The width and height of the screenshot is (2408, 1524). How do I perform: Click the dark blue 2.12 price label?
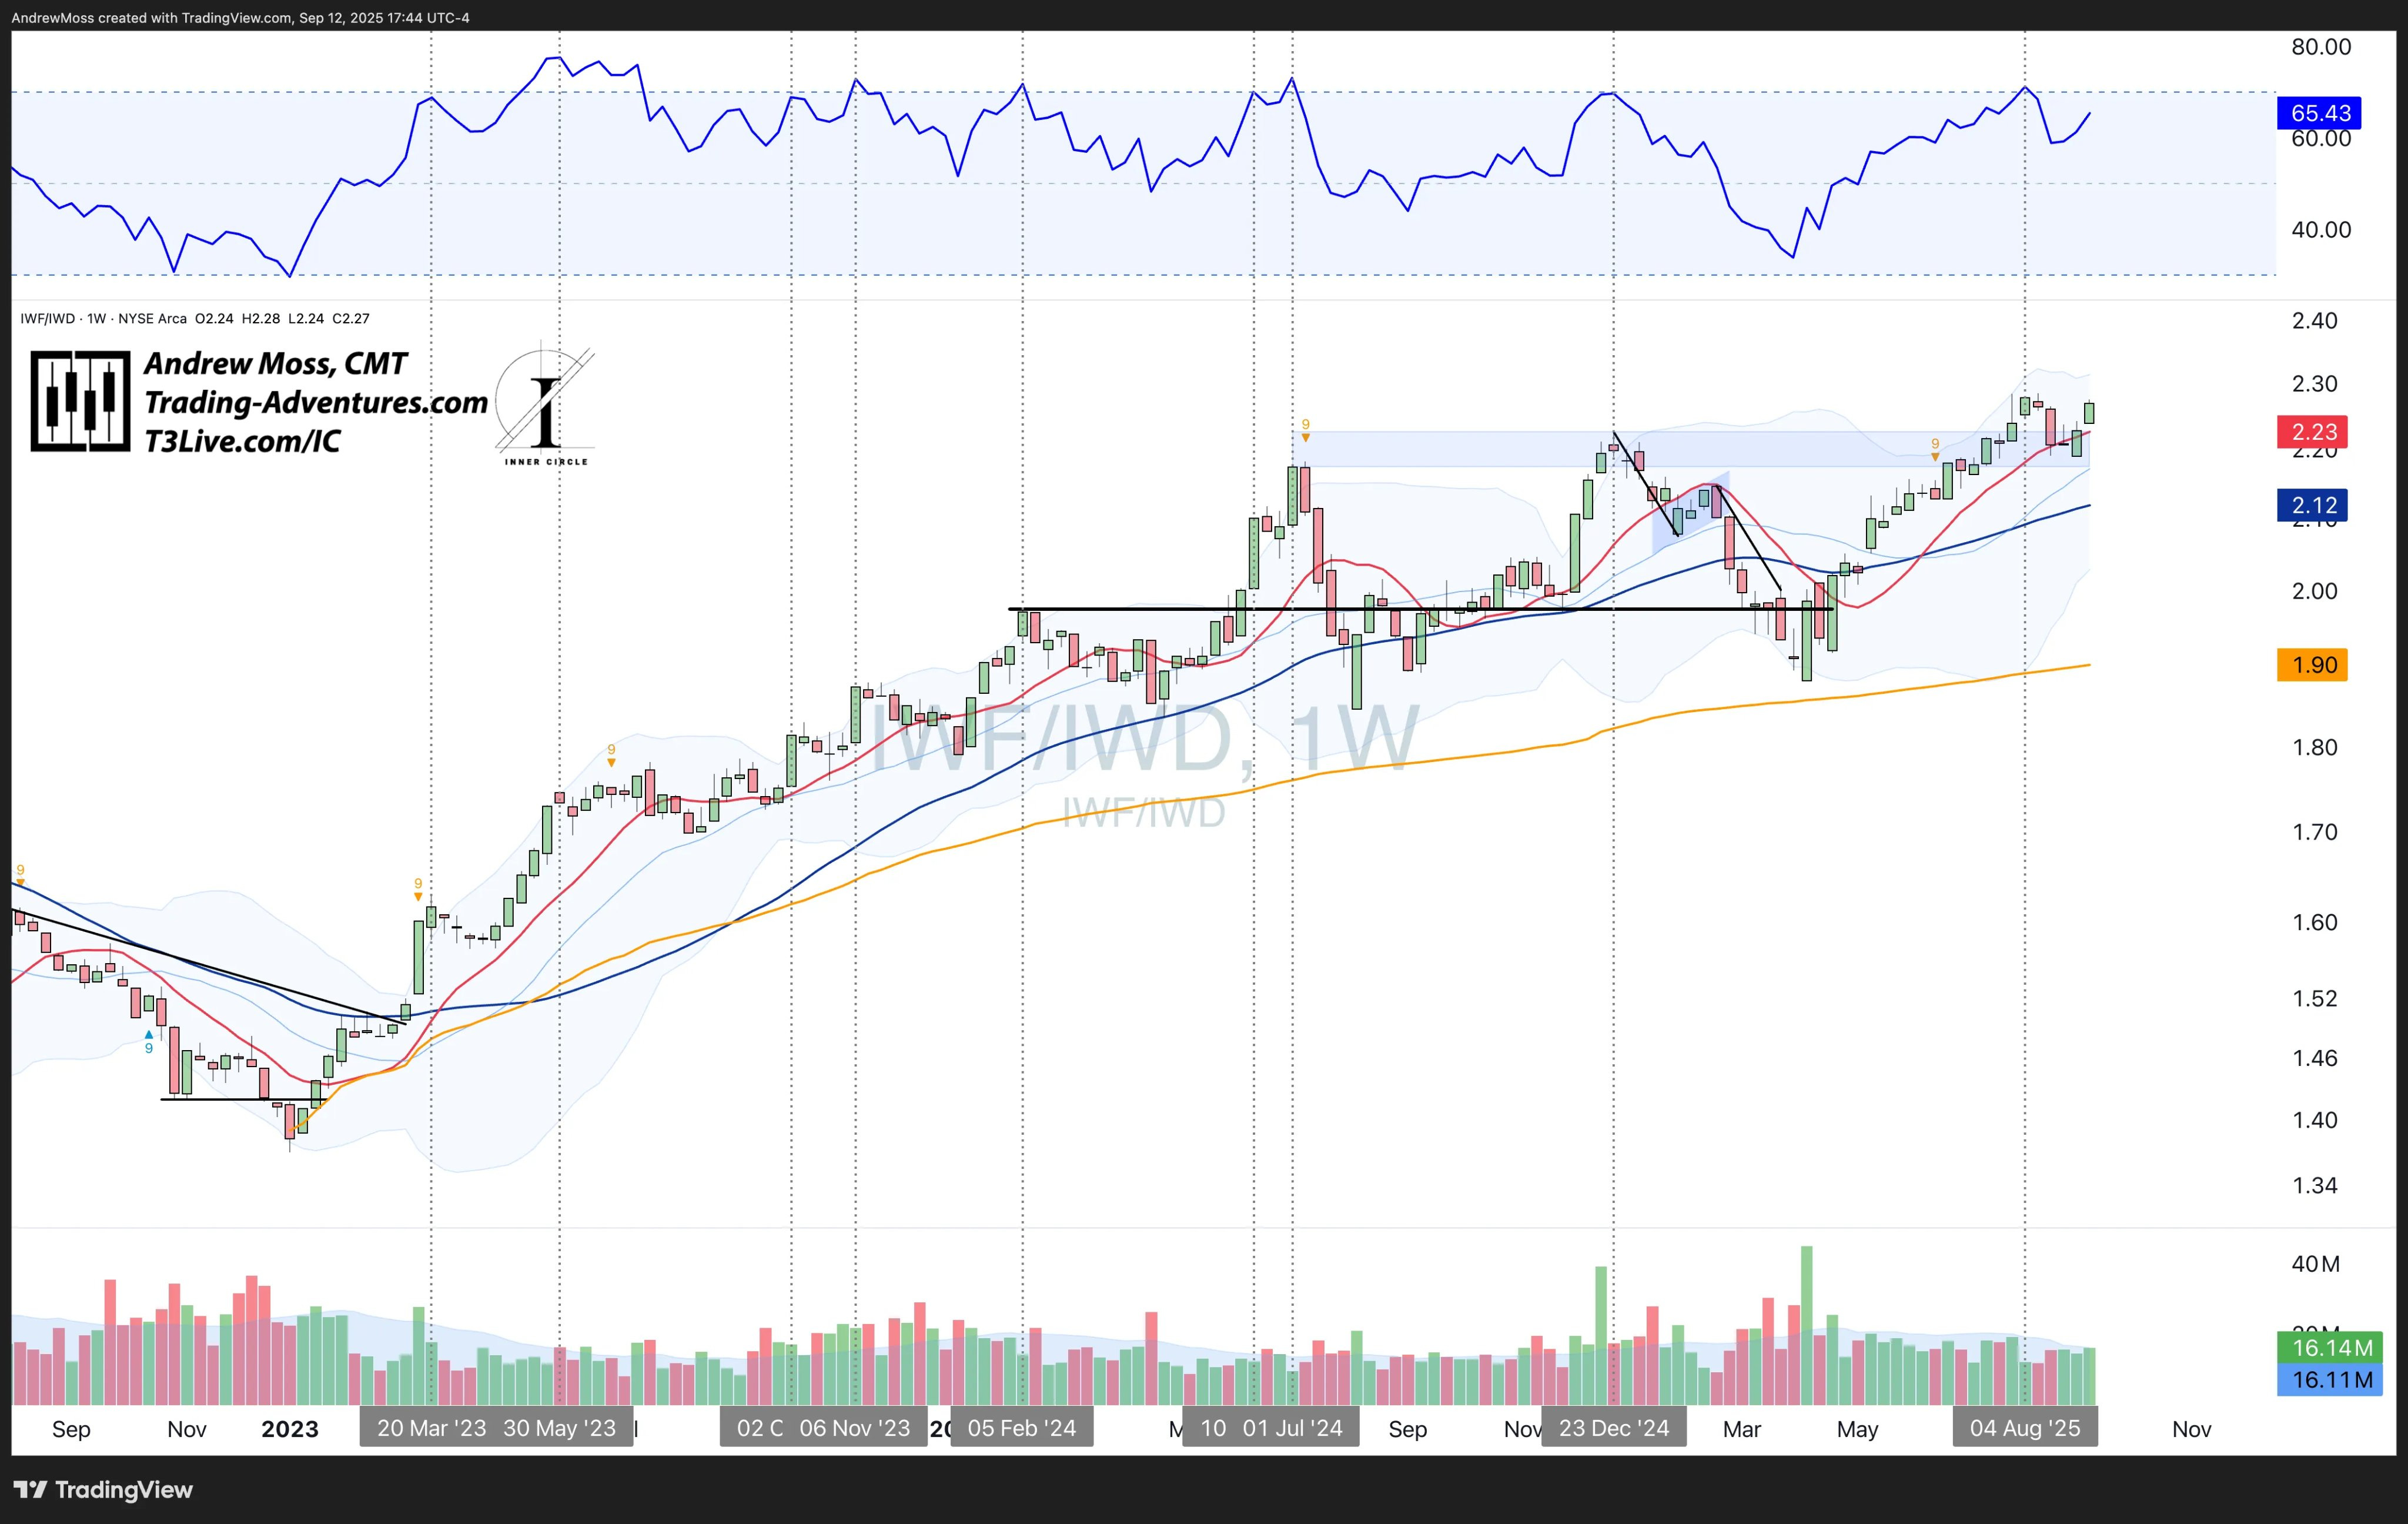[2313, 505]
